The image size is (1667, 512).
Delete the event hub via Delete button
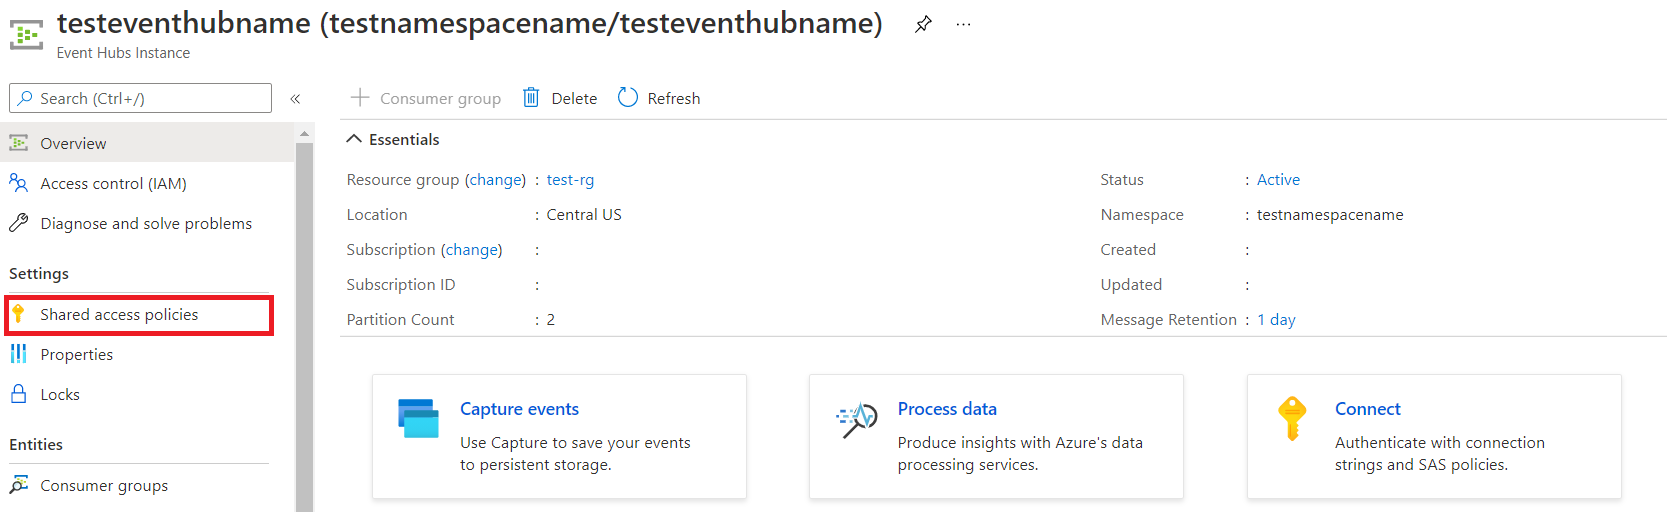point(560,98)
